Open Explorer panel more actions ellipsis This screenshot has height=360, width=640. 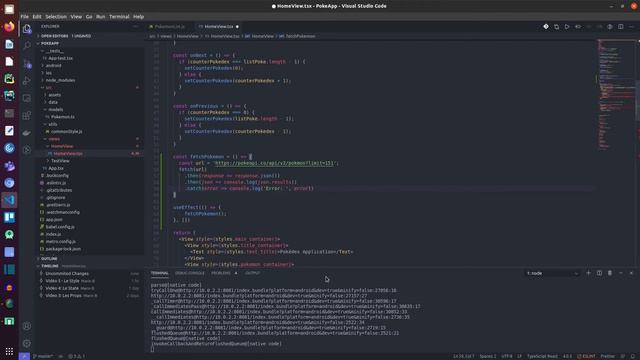[136, 27]
